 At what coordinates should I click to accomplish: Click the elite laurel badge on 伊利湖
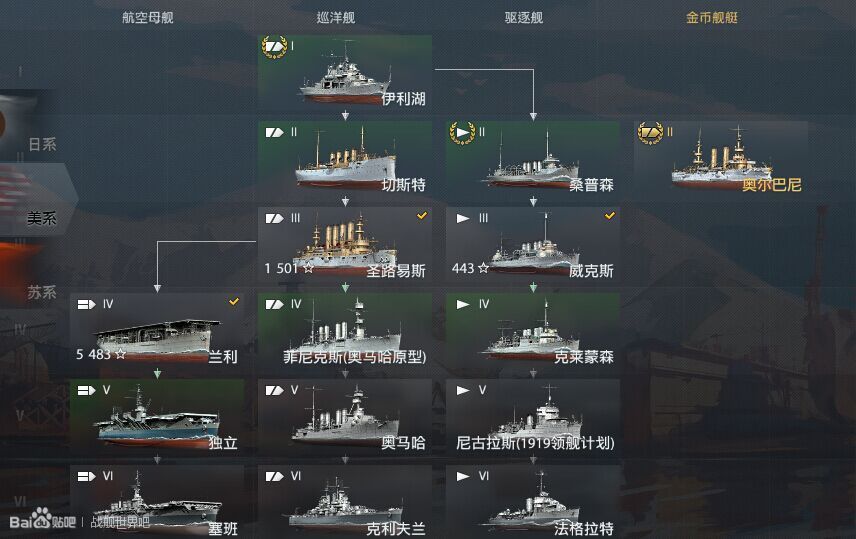pyautogui.click(x=274, y=47)
